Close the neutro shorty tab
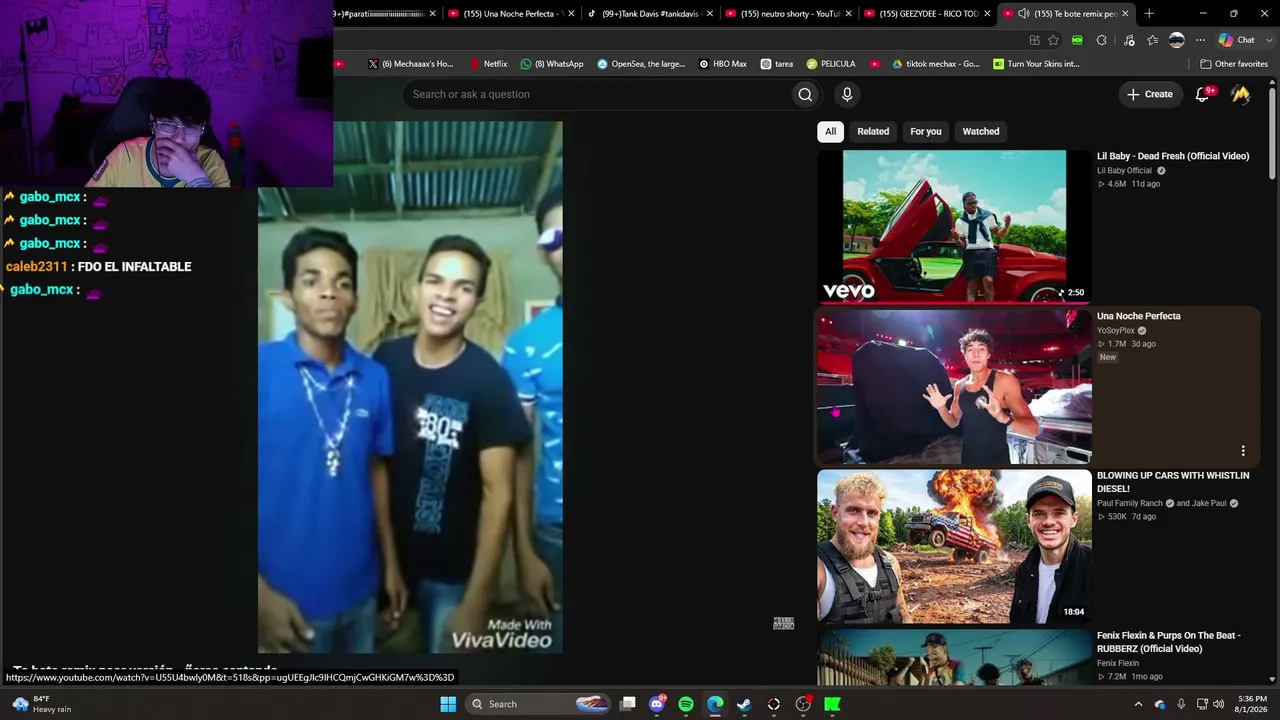 [x=848, y=13]
